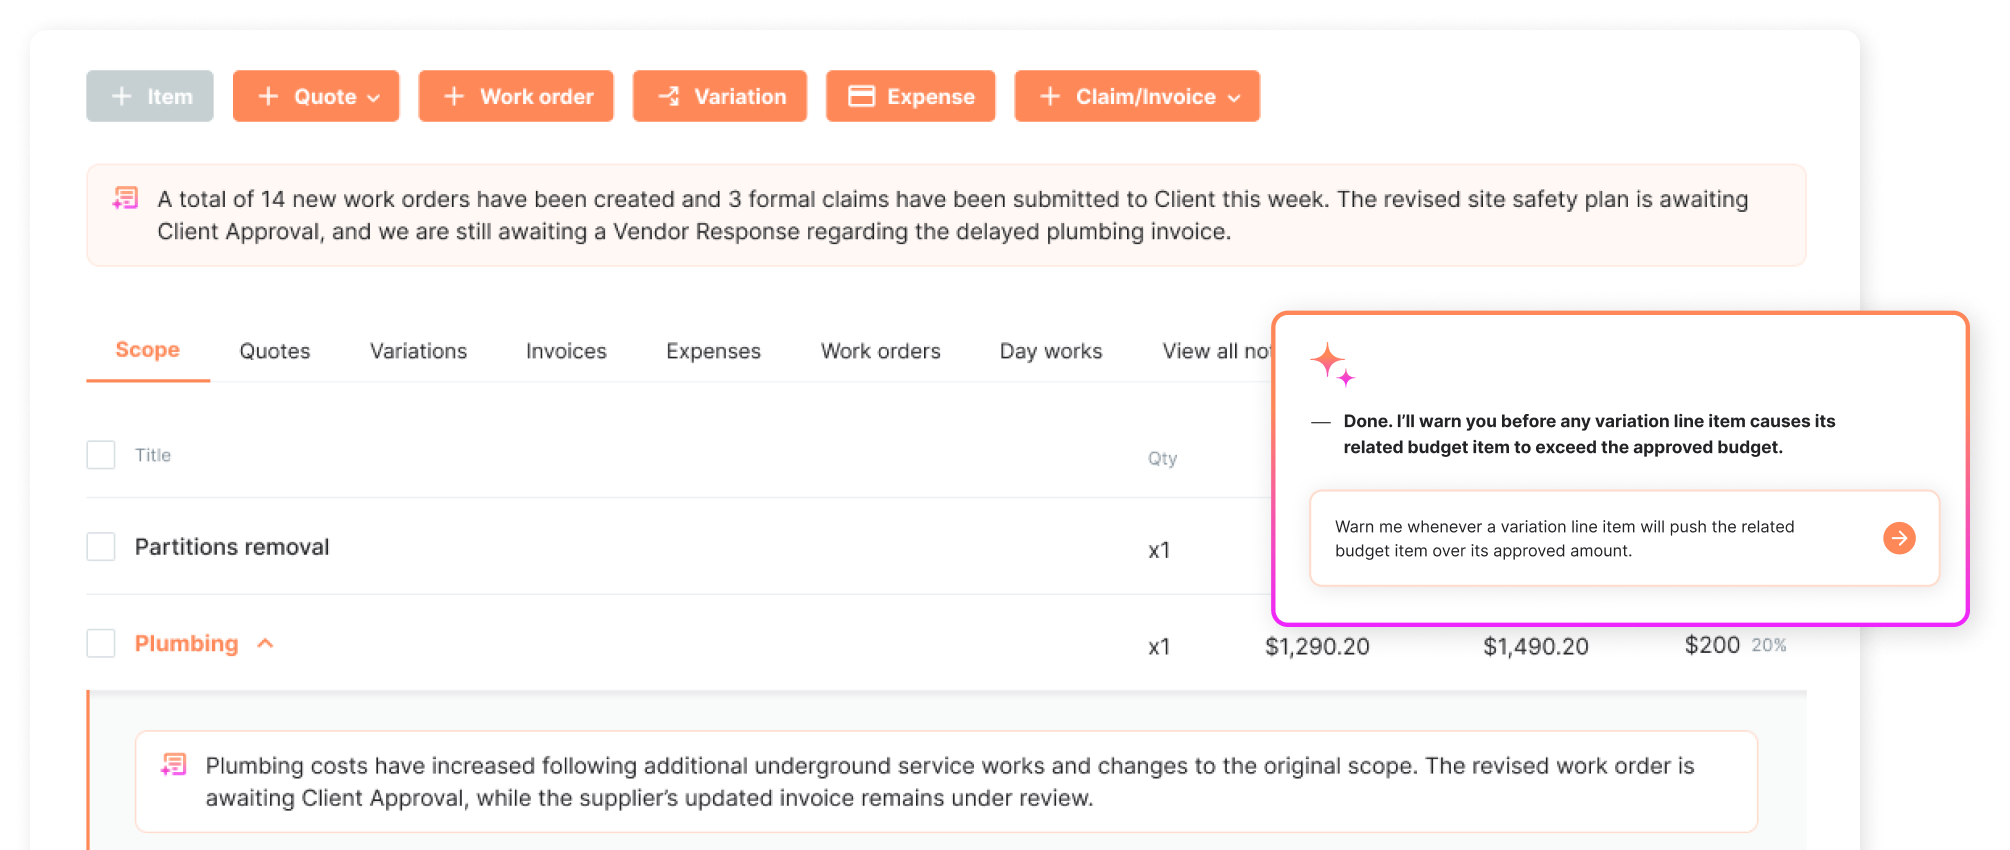The height and width of the screenshot is (850, 2010).
Task: Click the 20% variance label
Action: click(x=1769, y=645)
